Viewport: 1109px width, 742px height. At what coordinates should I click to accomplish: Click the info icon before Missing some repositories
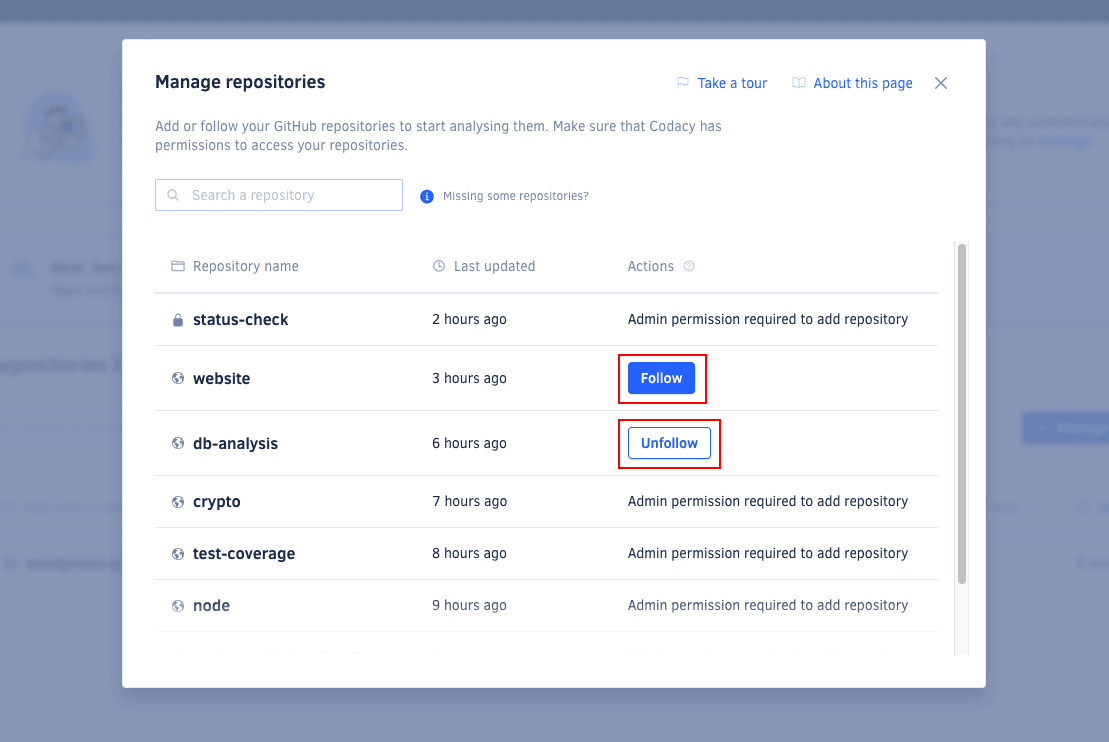point(427,196)
